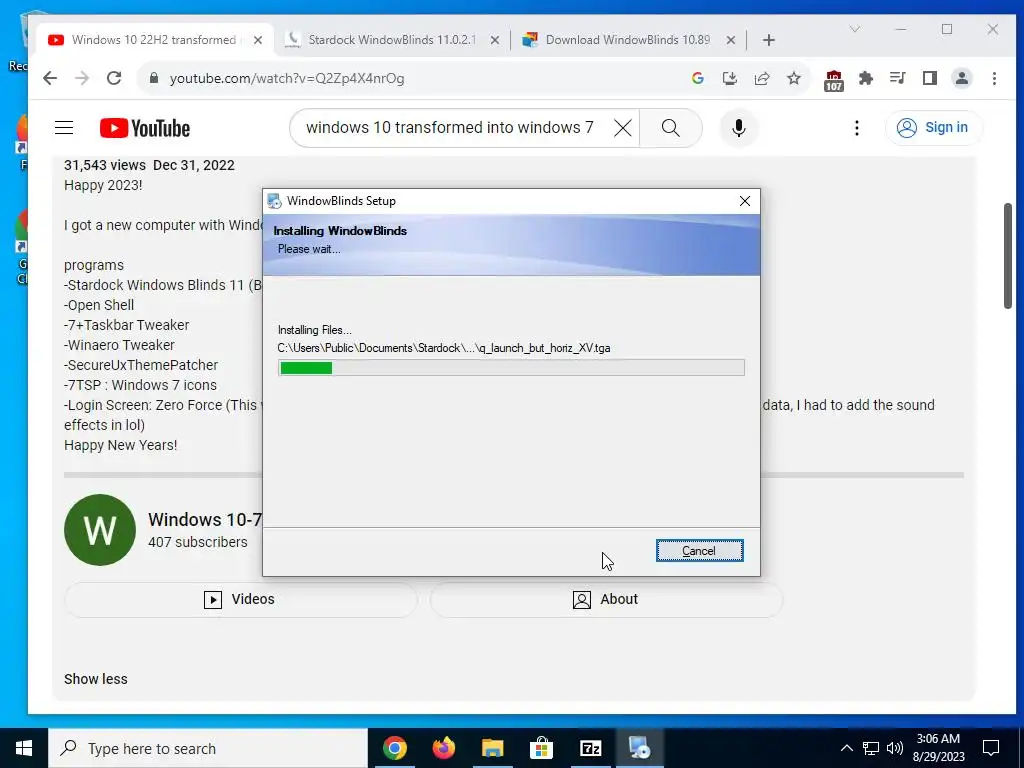Viewport: 1024px width, 768px height.
Task: Share this page from address bar
Action: click(761, 78)
